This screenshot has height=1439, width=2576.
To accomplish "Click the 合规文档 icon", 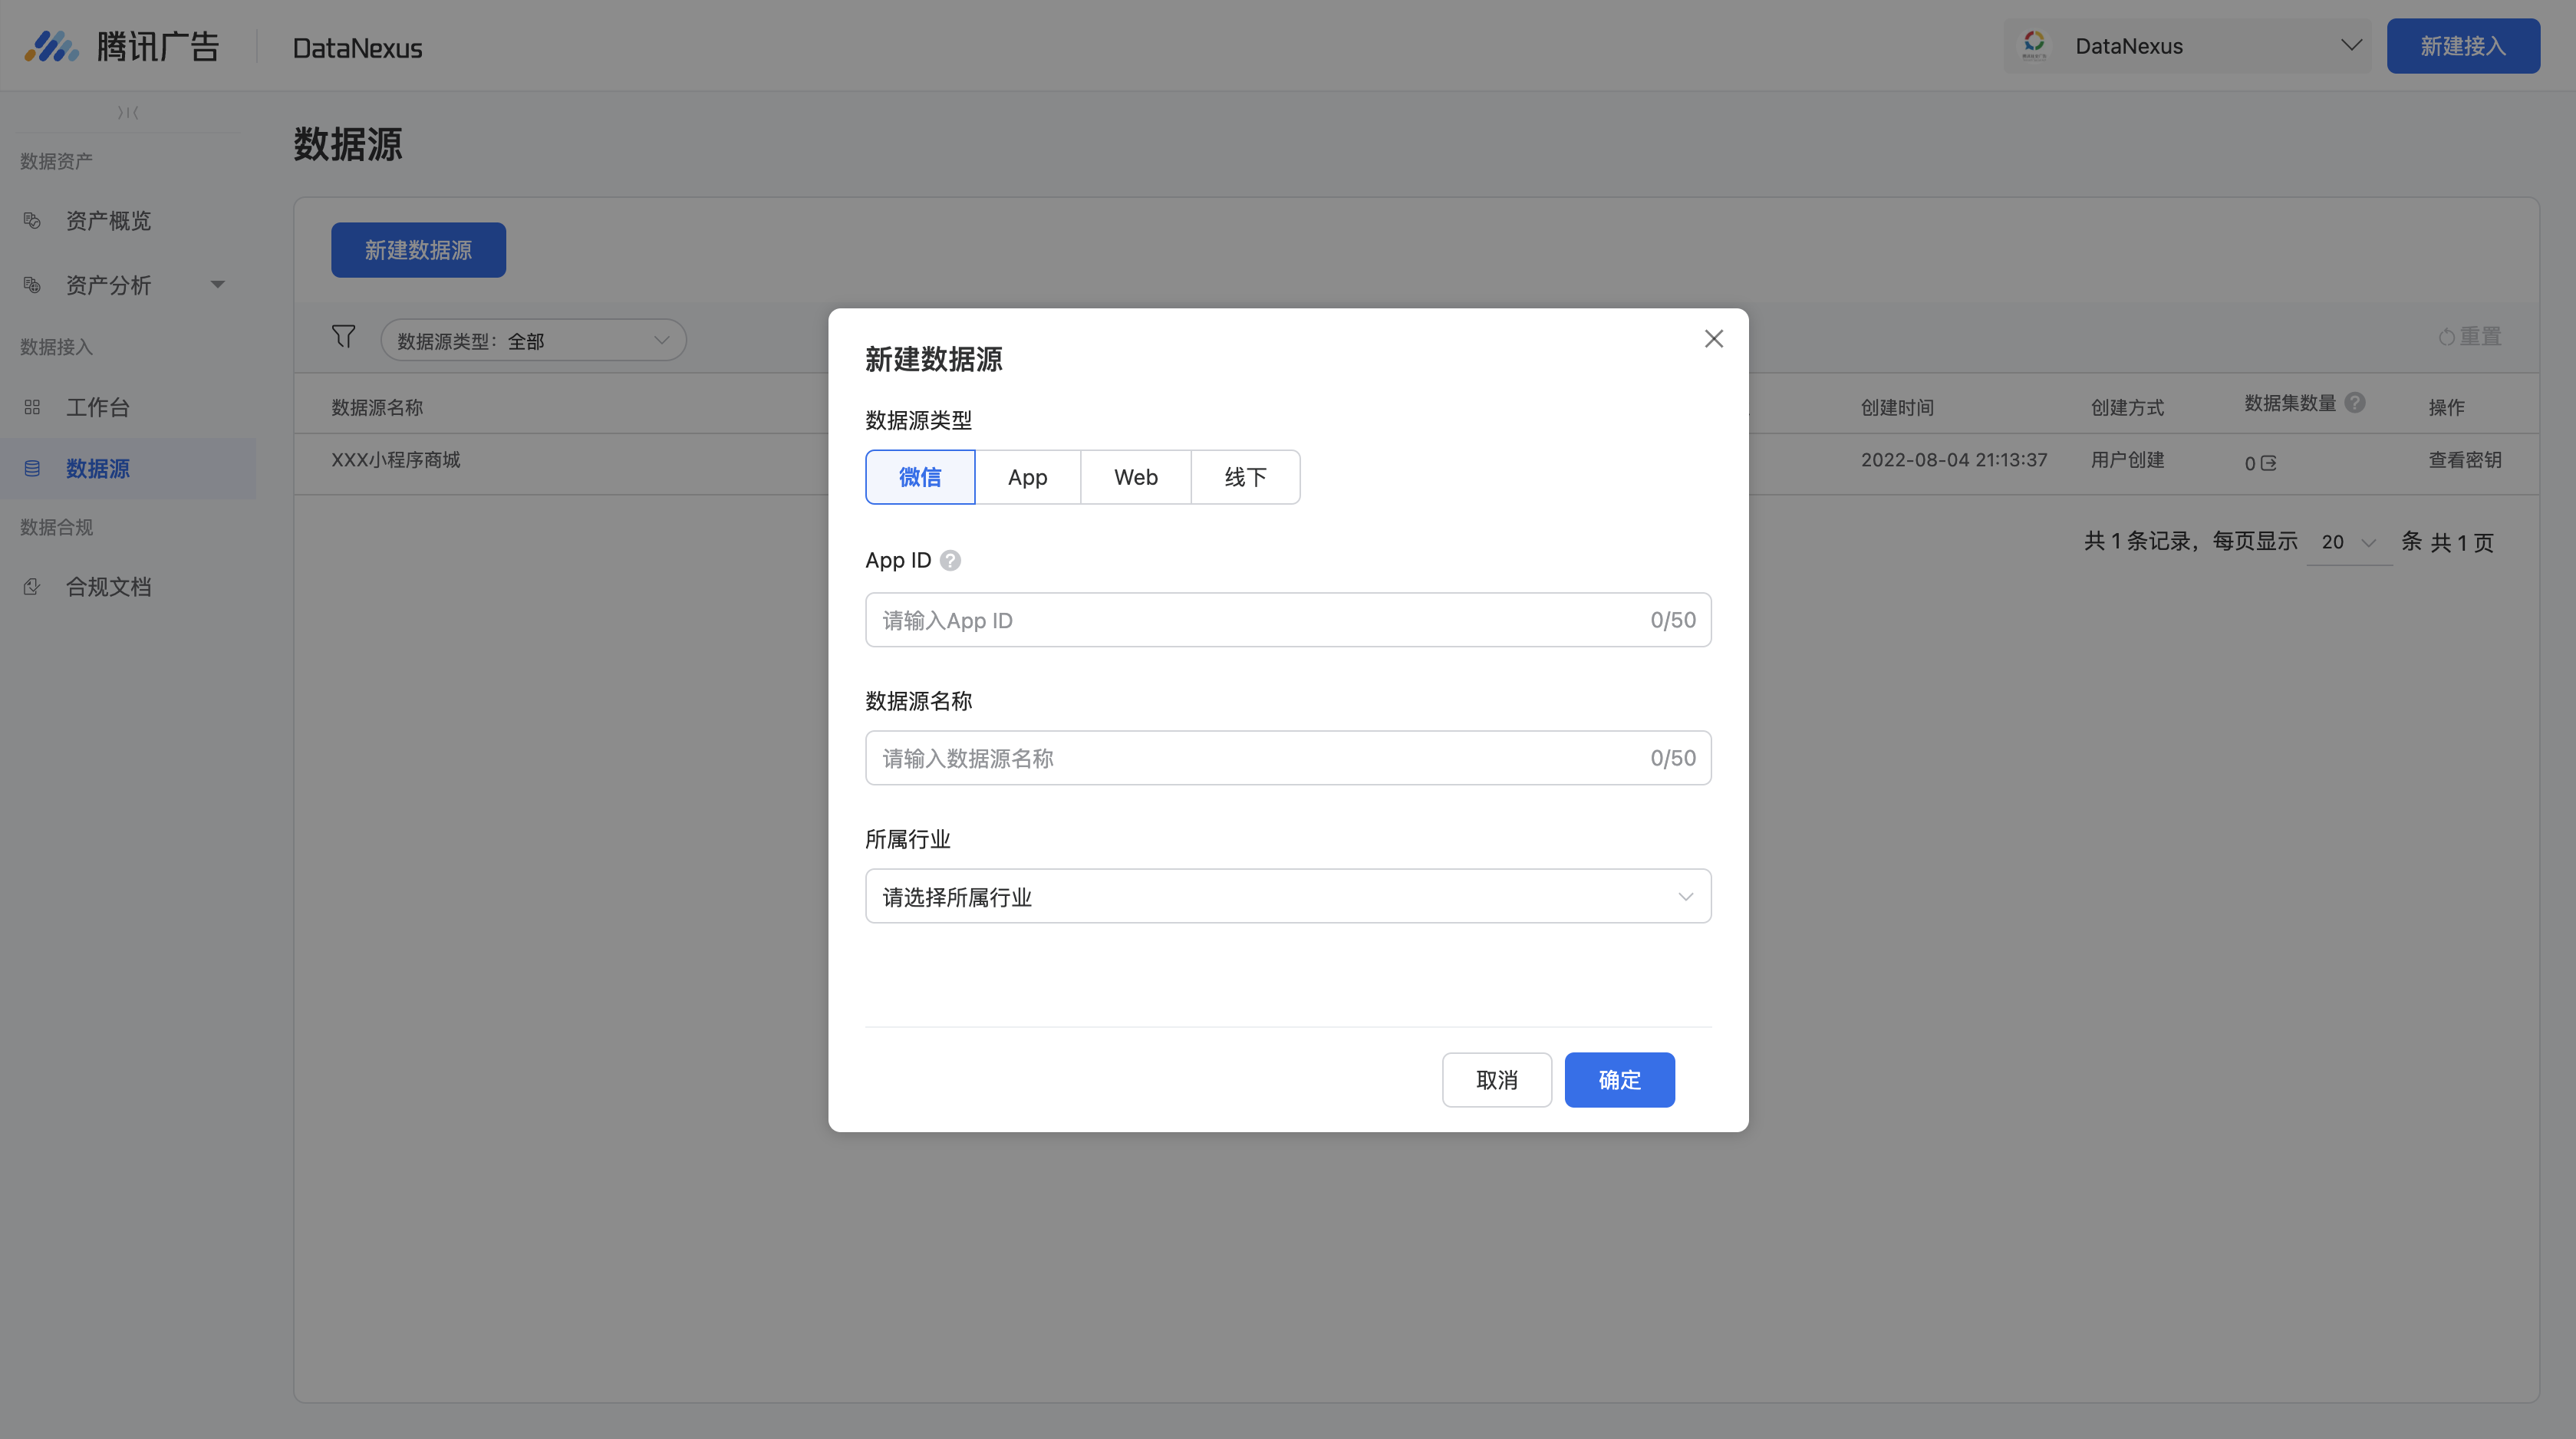I will [x=32, y=587].
